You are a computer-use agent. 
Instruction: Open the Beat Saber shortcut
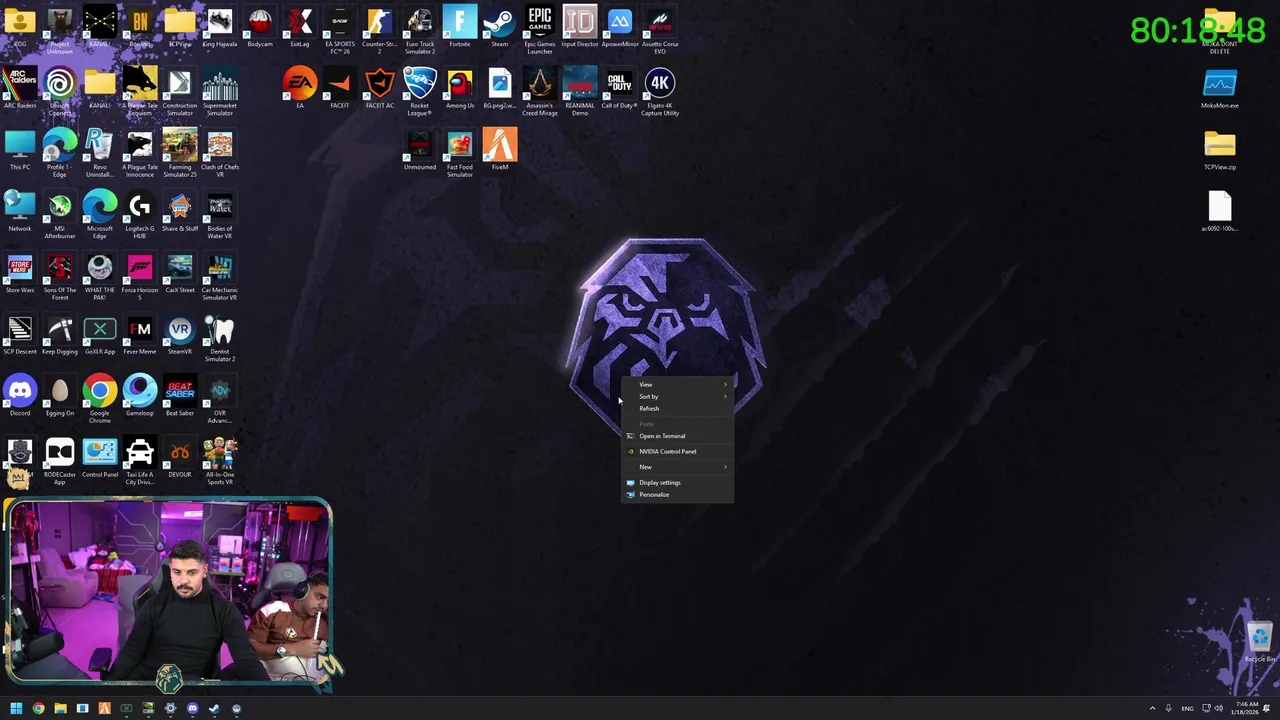point(180,396)
